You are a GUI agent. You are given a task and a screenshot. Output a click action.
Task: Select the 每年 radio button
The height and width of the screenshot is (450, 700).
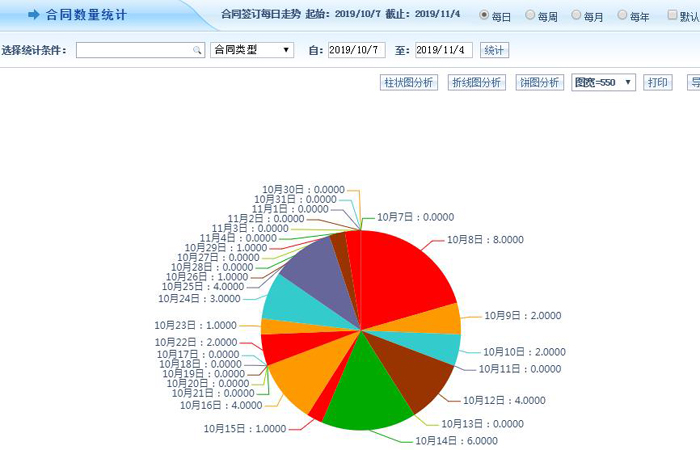pos(622,15)
